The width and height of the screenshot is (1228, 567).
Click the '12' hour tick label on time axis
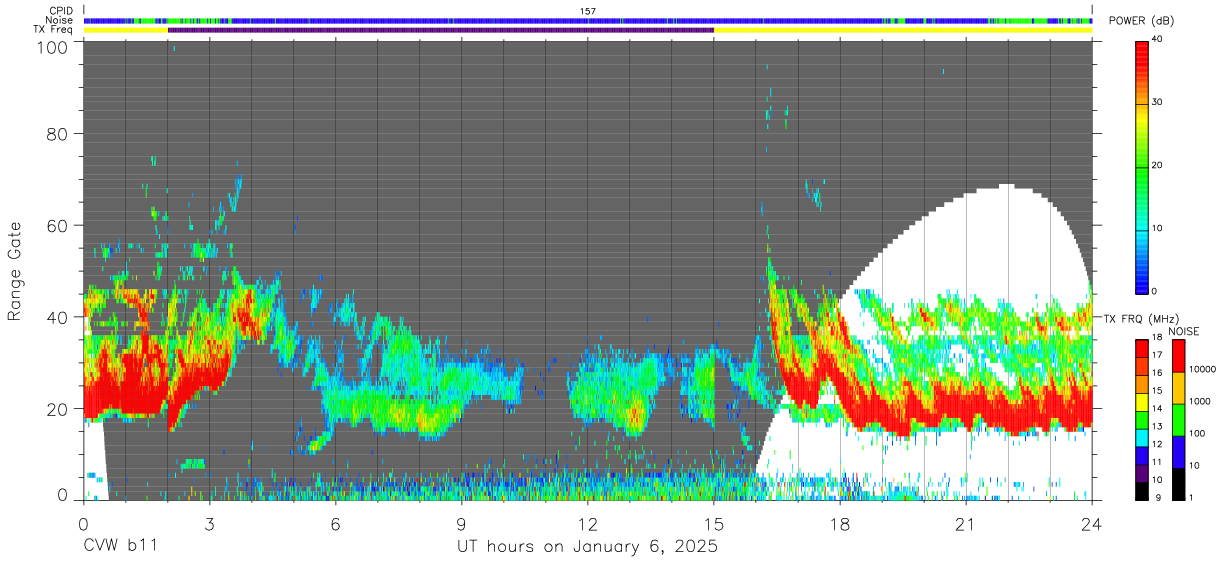pos(588,524)
